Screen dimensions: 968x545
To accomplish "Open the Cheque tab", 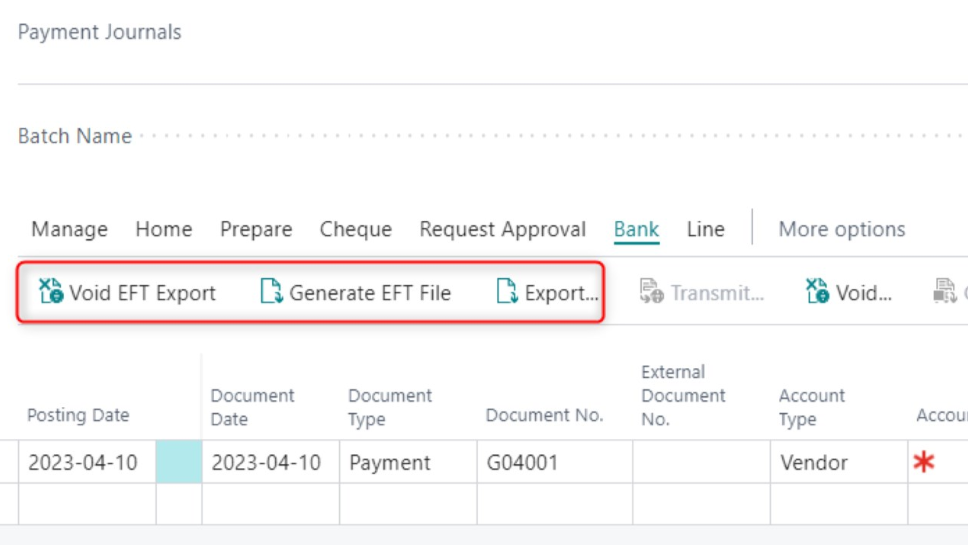I will [x=356, y=230].
